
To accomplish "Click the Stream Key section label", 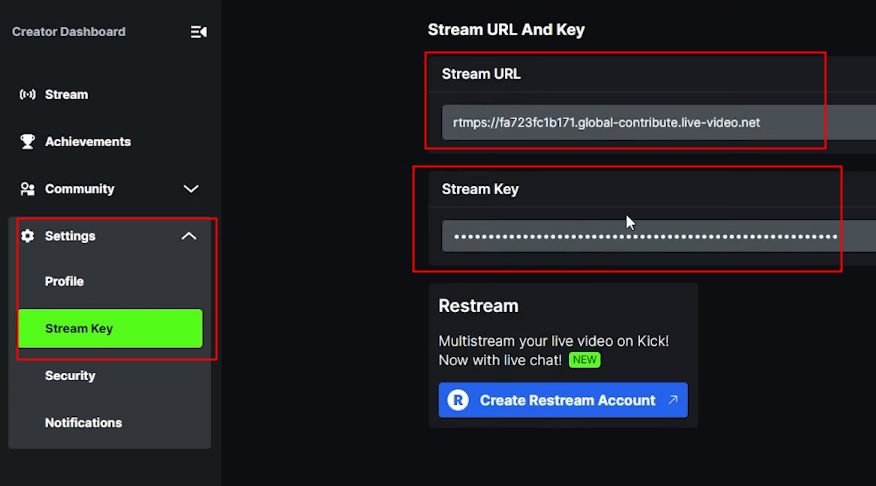I will pos(480,189).
